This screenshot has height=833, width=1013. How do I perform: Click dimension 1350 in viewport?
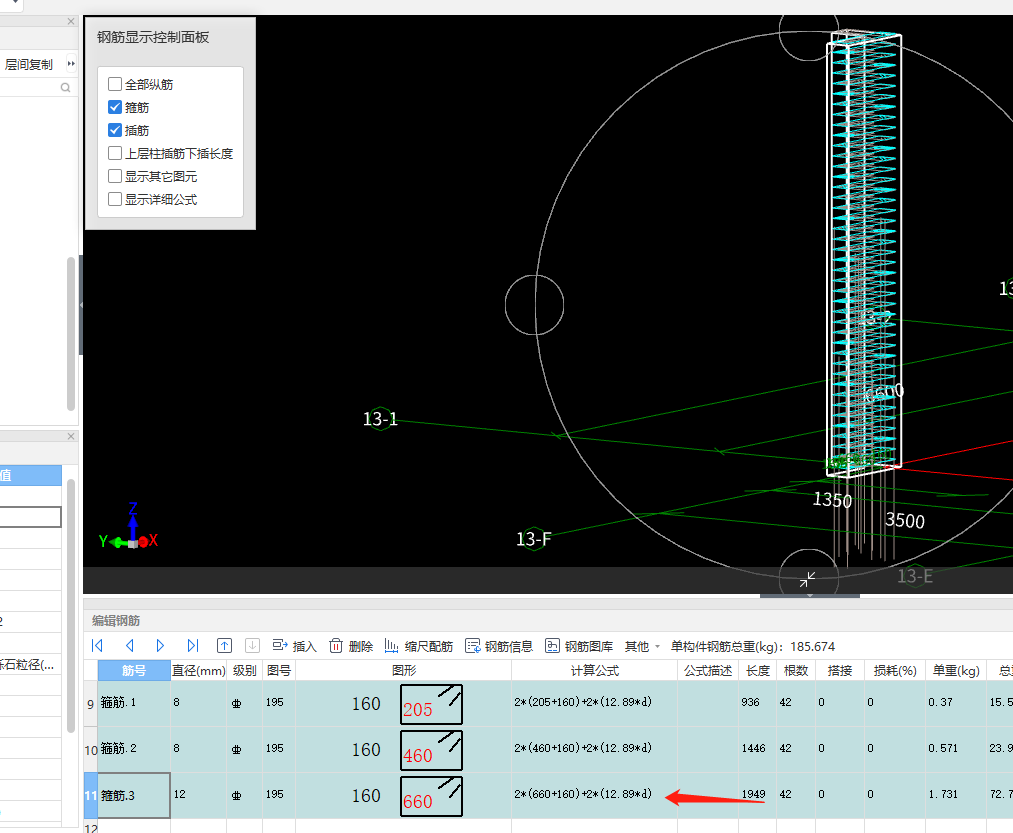click(832, 500)
